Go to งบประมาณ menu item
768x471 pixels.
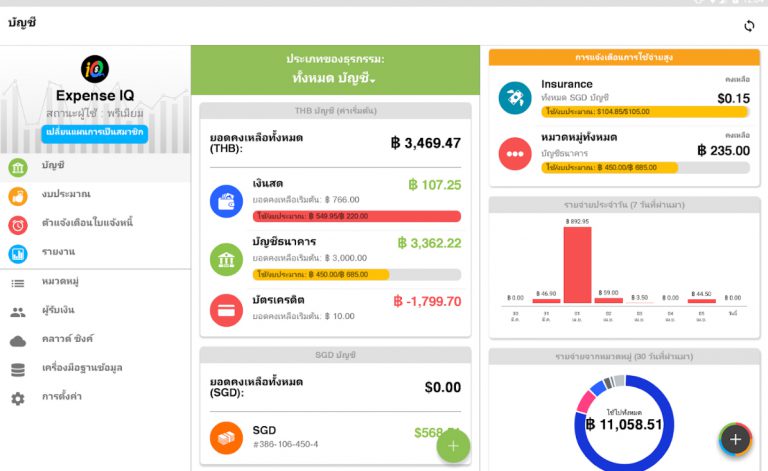66,194
